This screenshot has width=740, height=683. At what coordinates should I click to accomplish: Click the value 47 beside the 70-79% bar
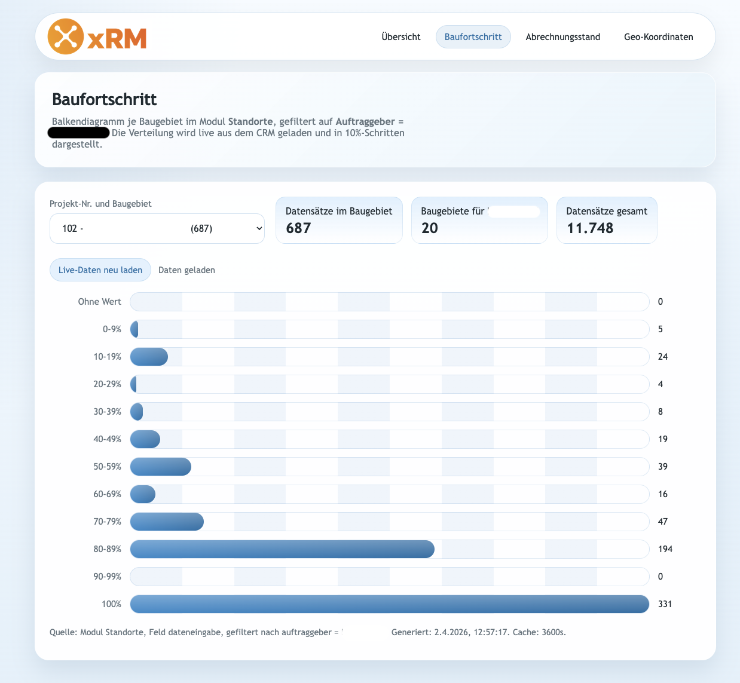pyautogui.click(x=663, y=522)
